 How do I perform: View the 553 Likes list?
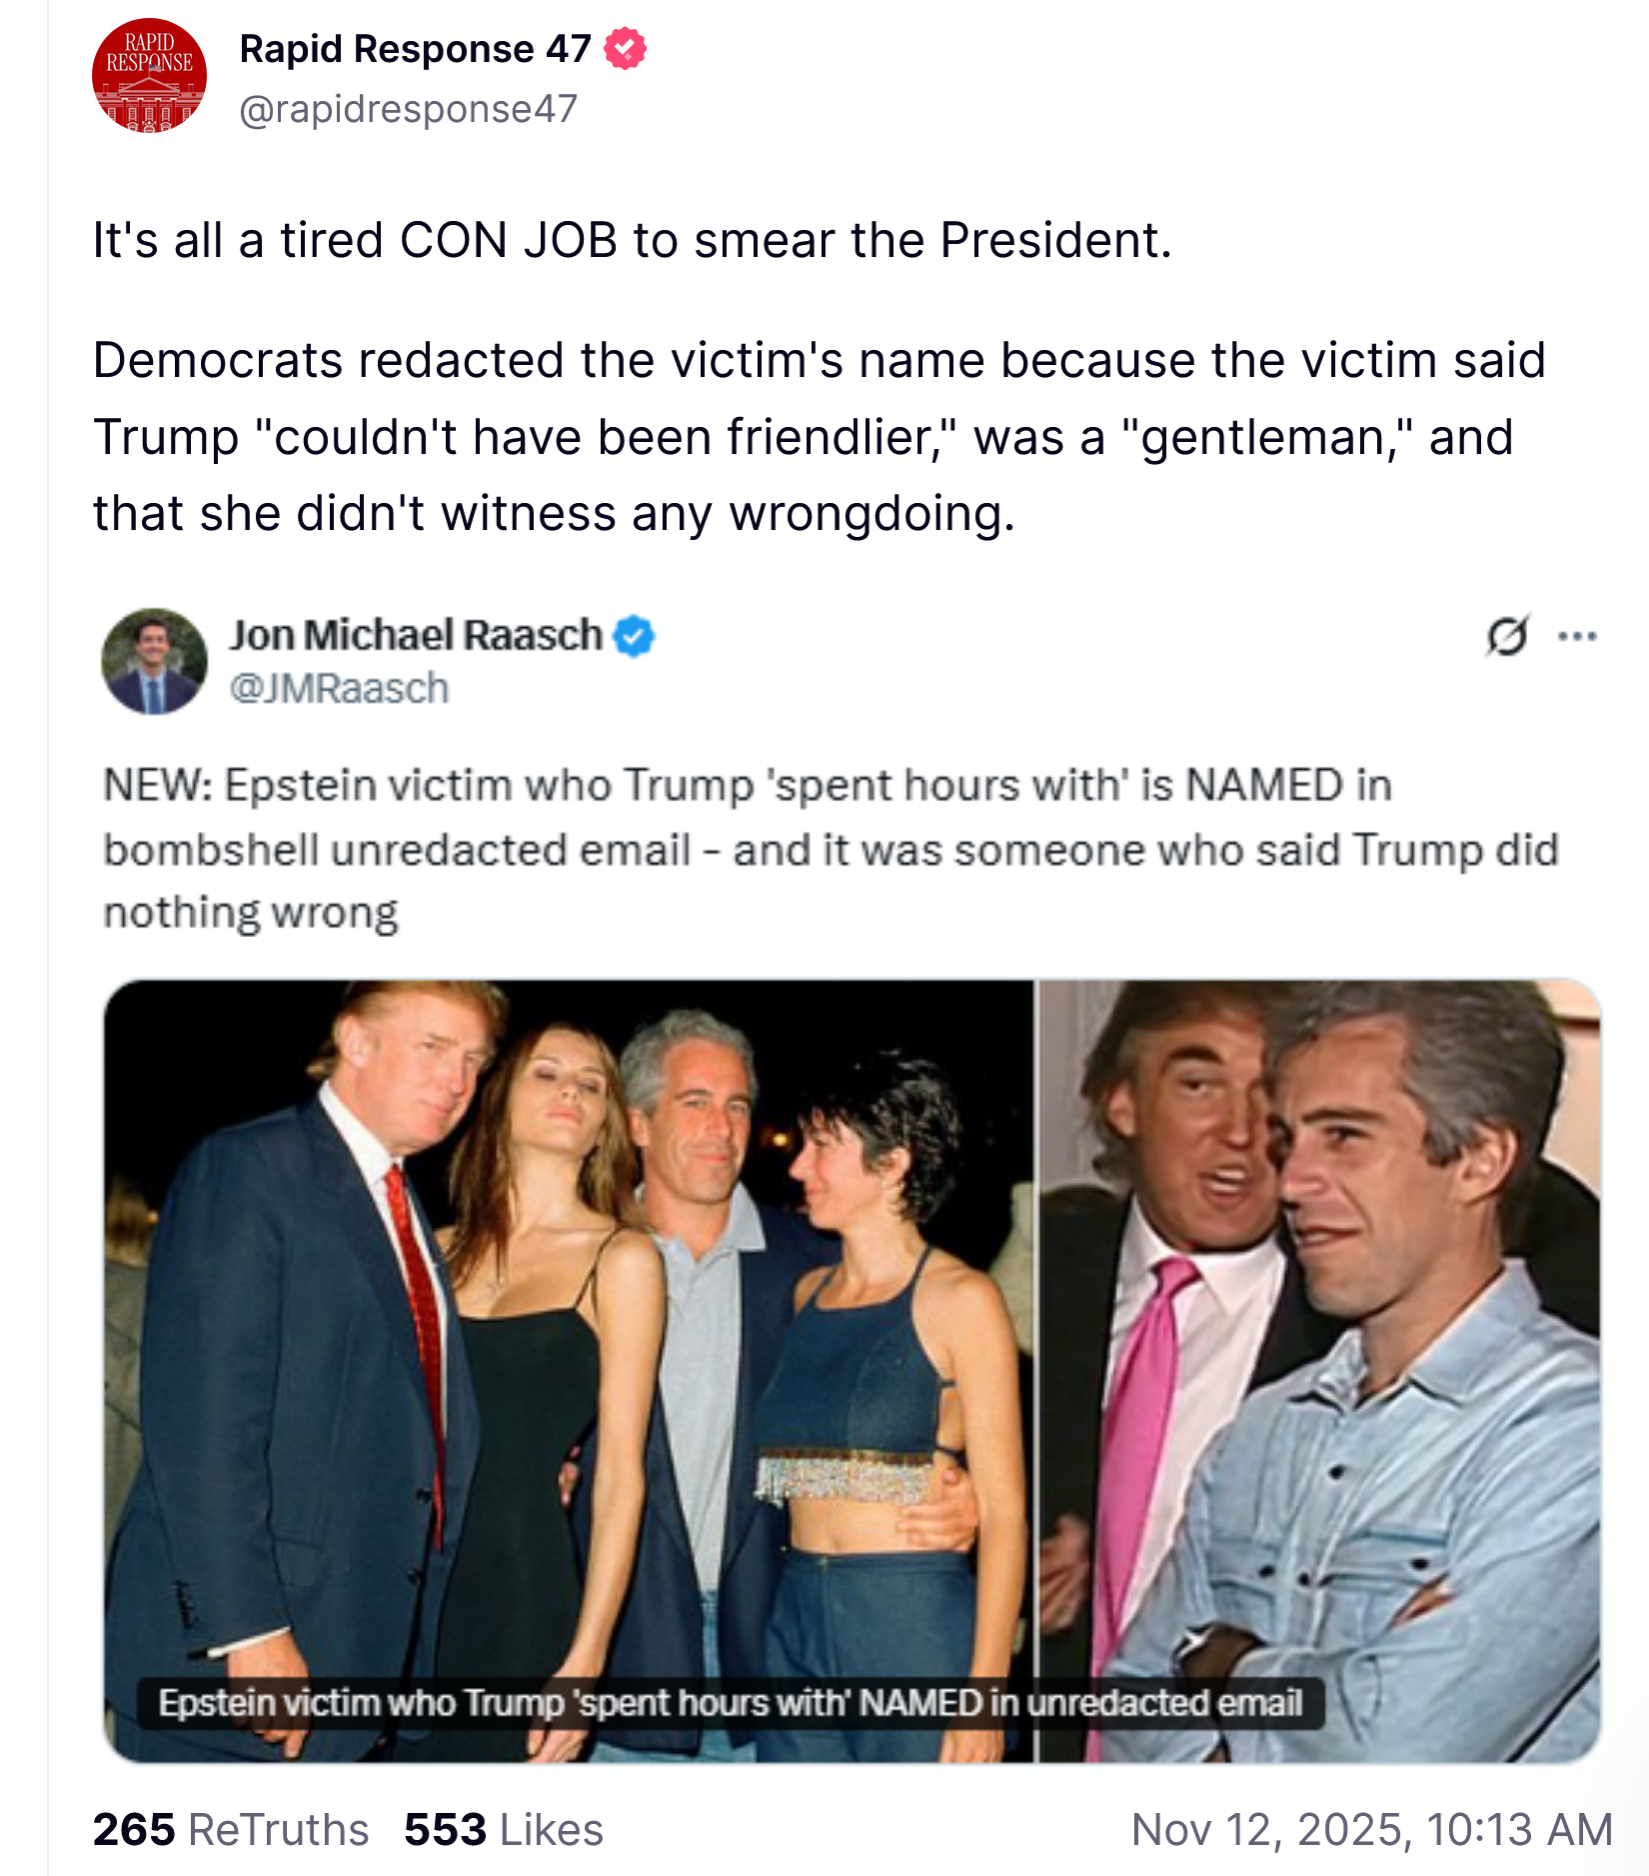(503, 1830)
